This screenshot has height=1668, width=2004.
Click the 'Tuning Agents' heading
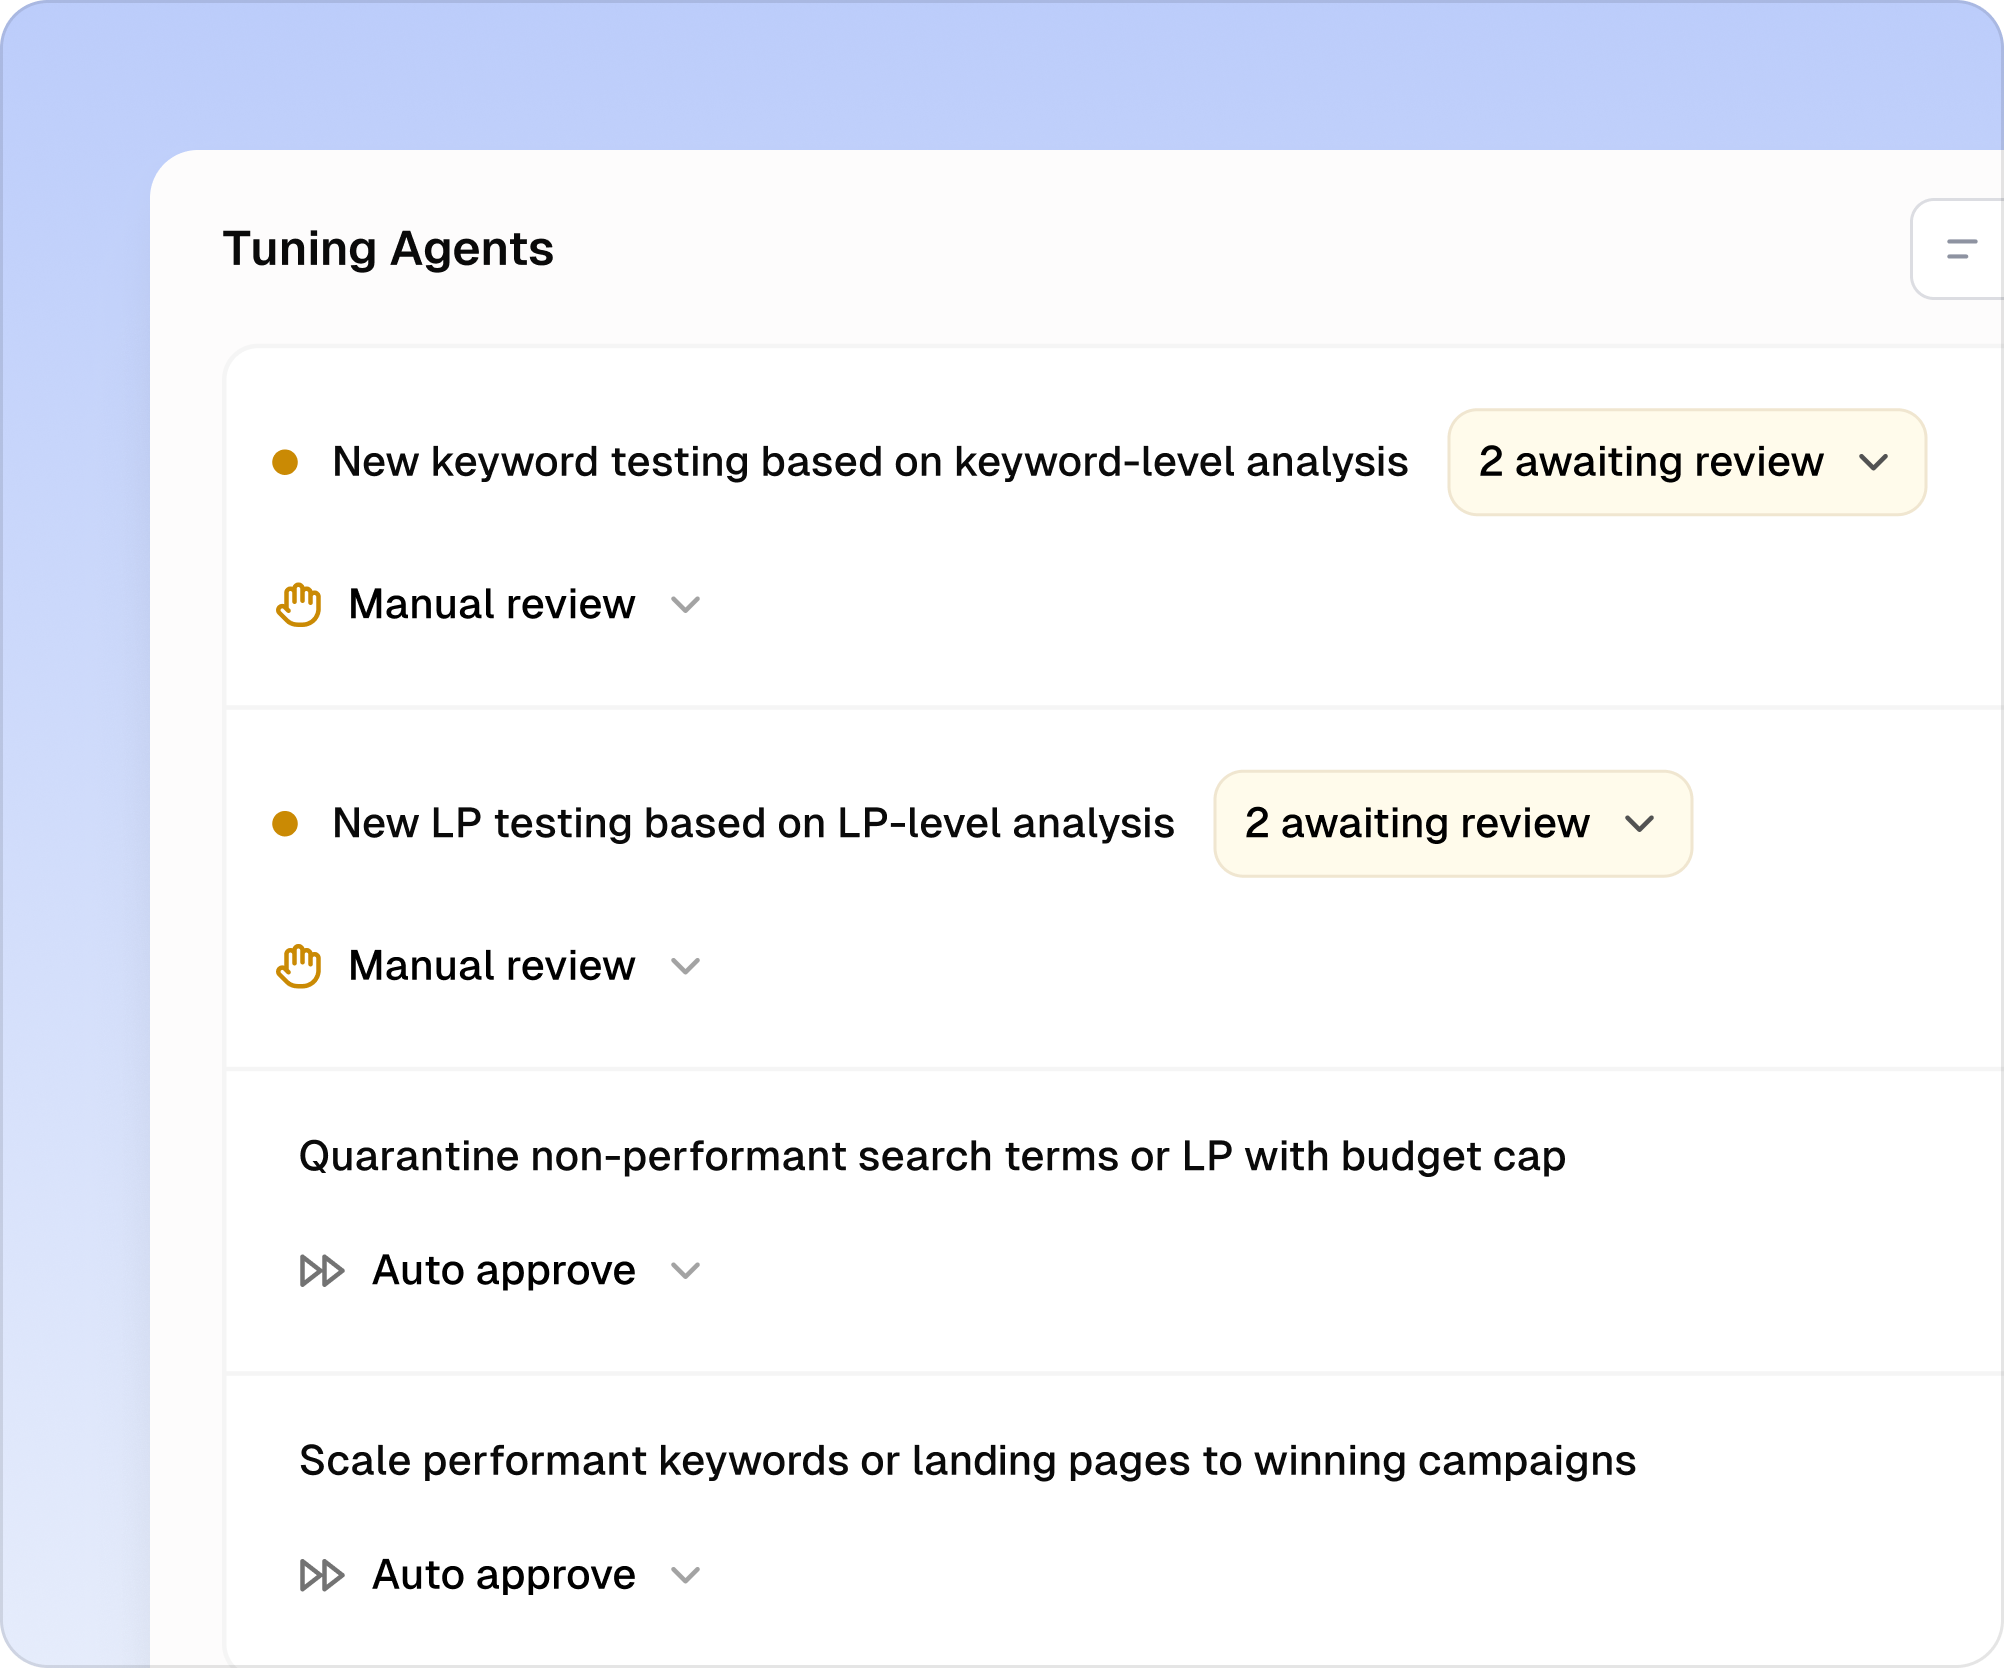tap(388, 249)
